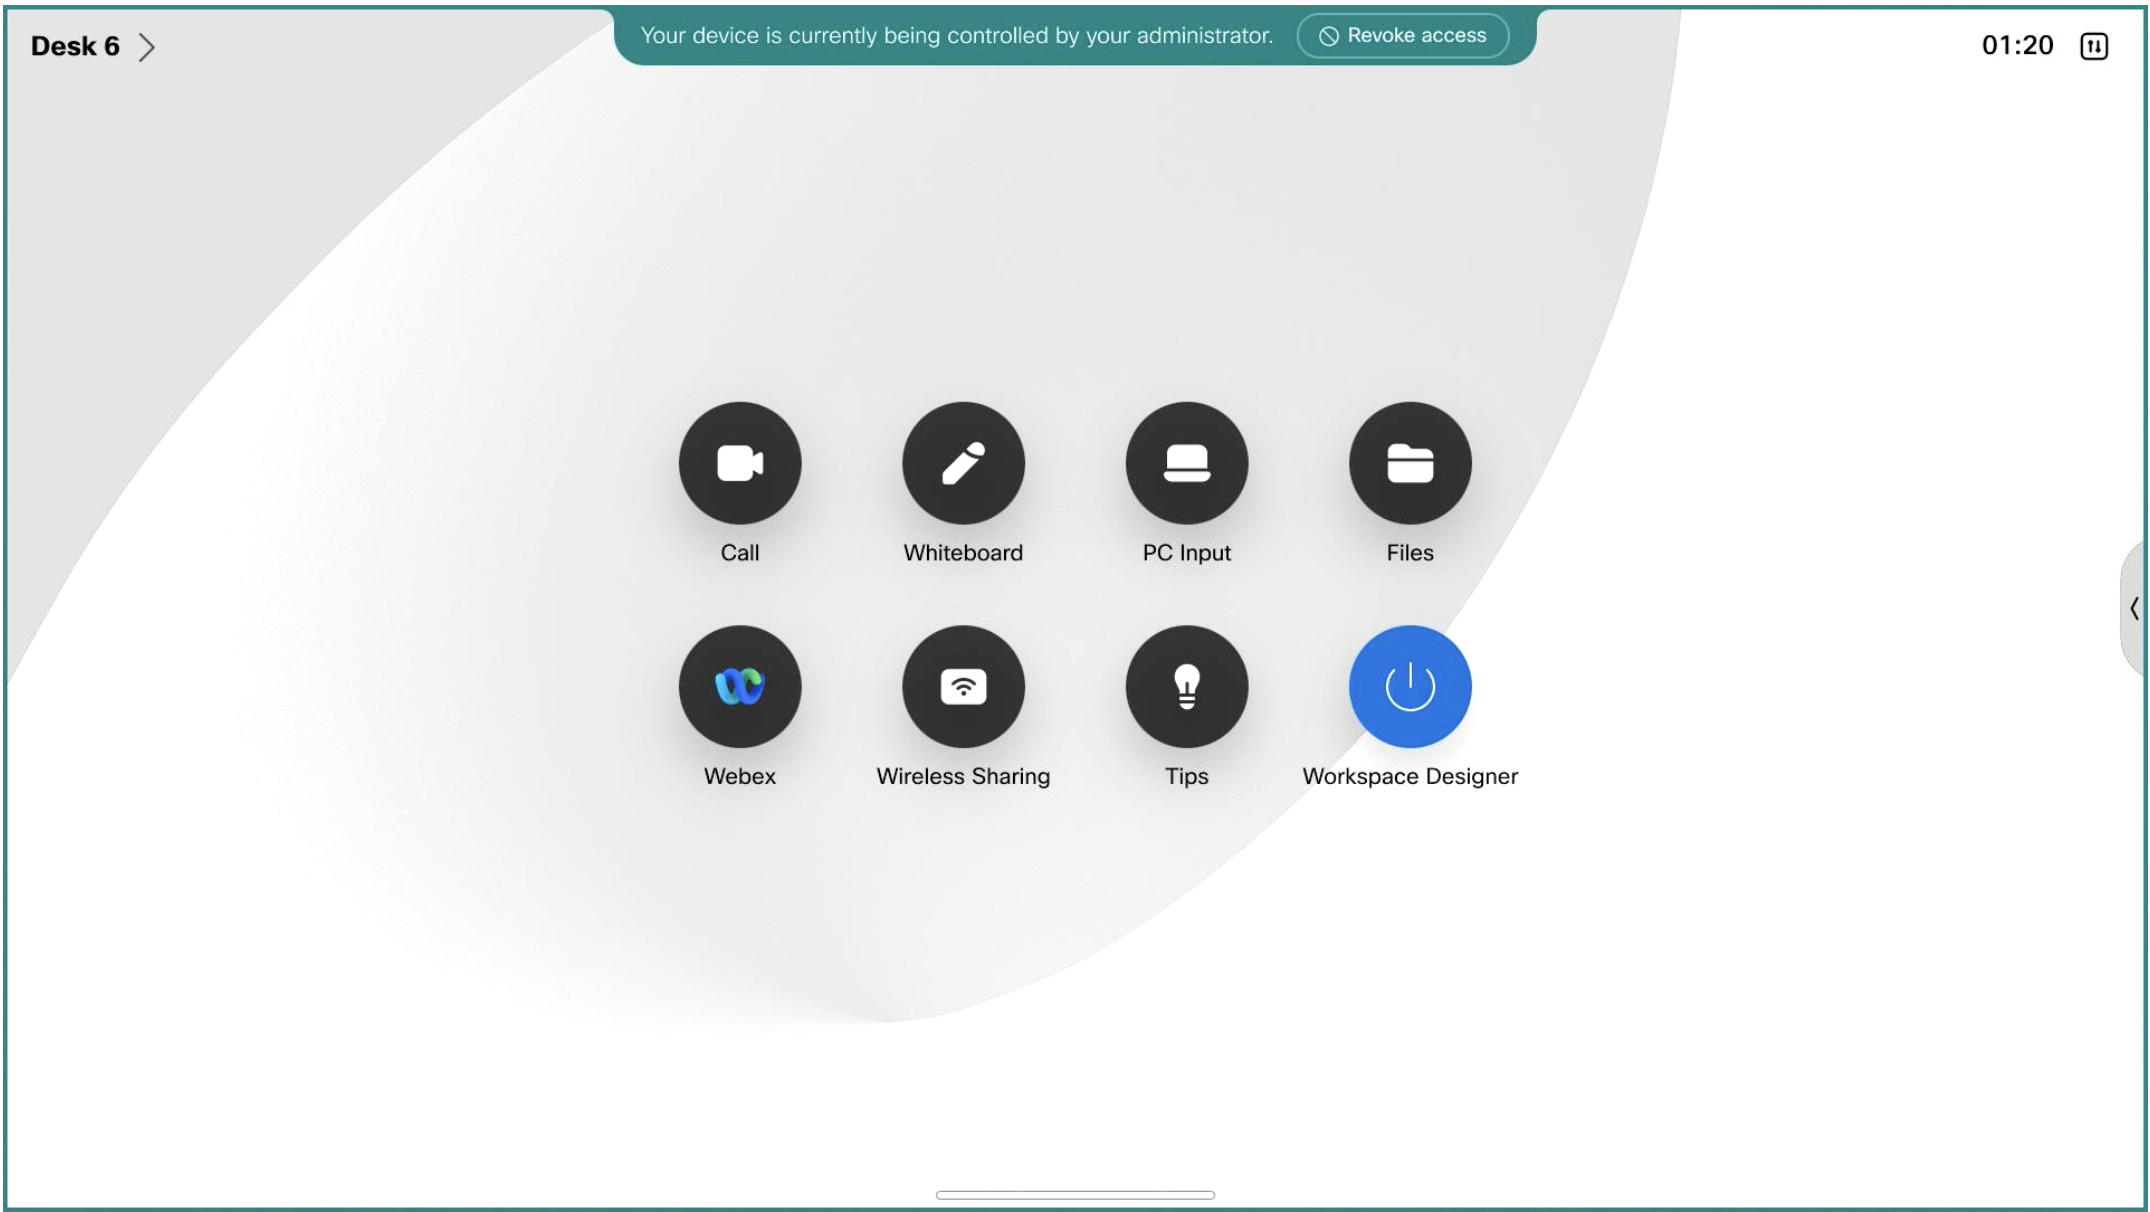This screenshot has width=2150, height=1212.
Task: Expand the Desk 6 chevron arrow
Action: (x=147, y=47)
